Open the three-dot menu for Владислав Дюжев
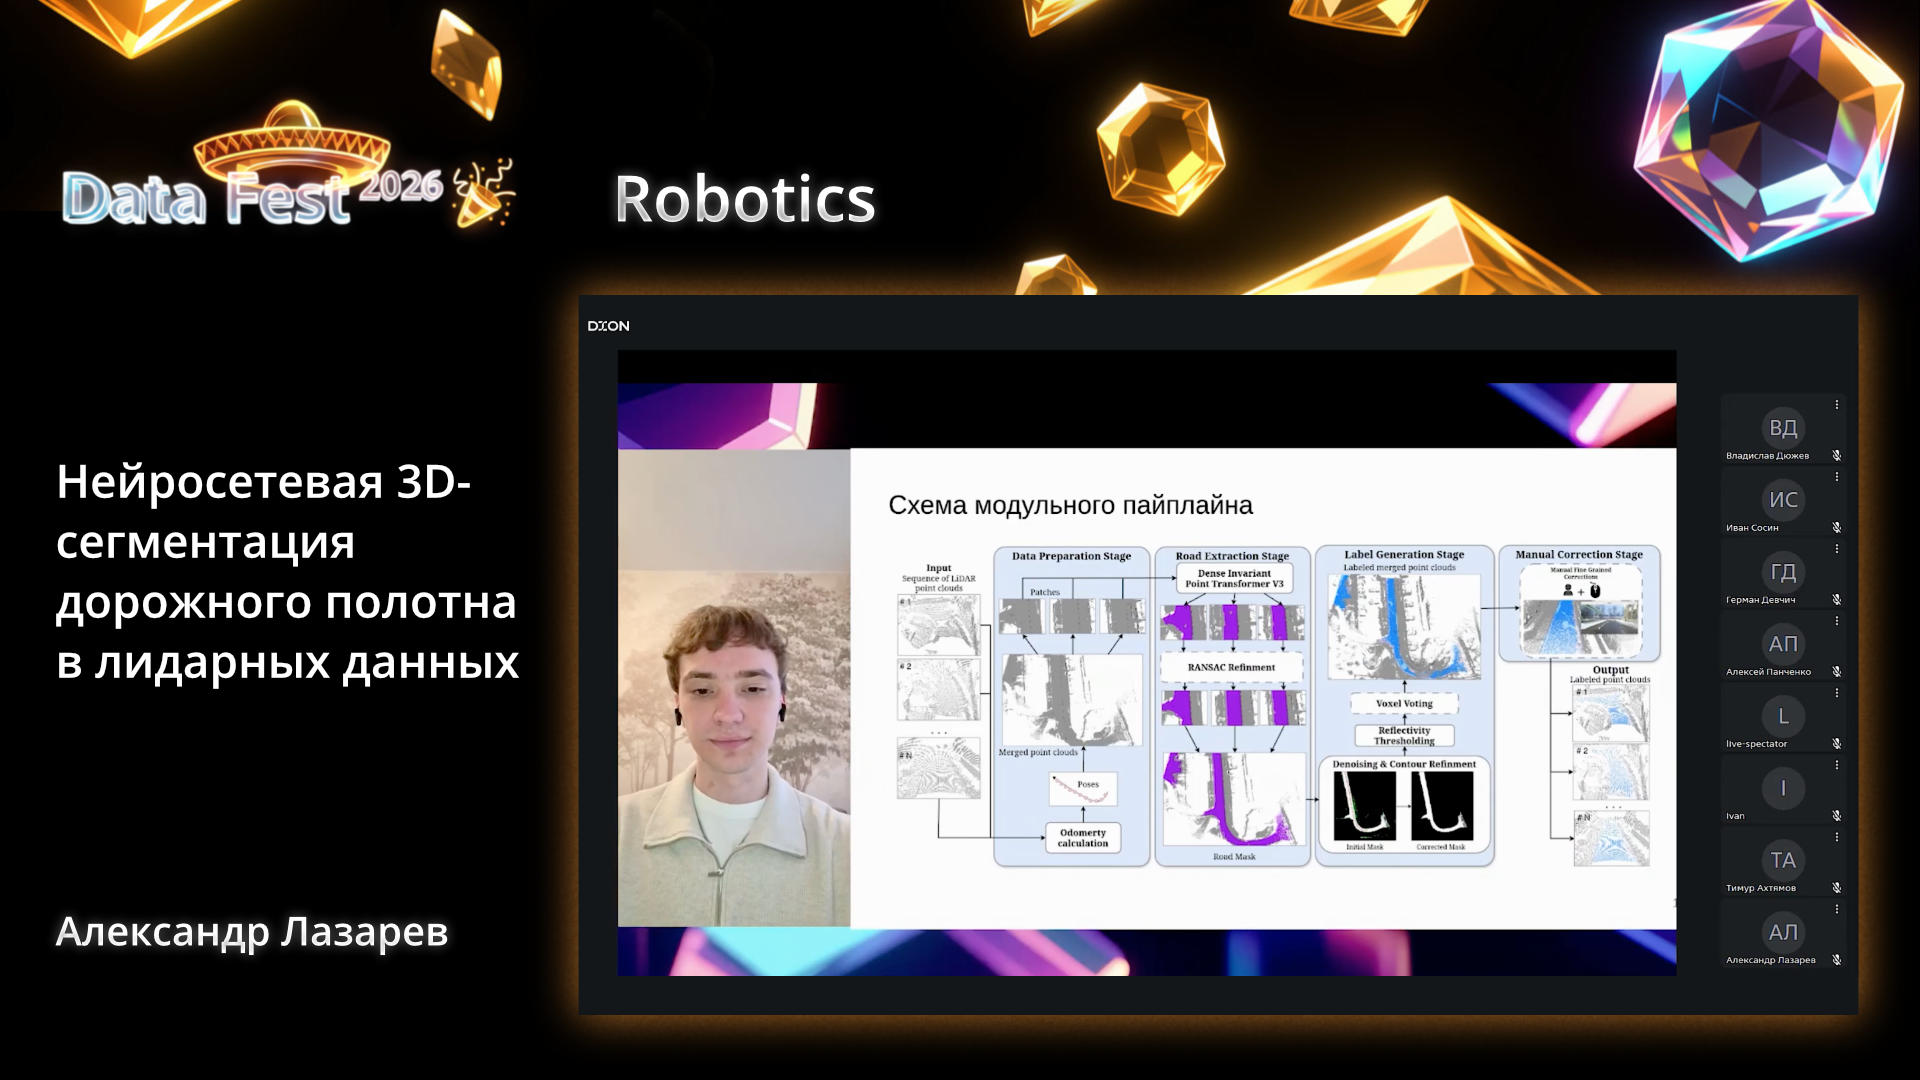The height and width of the screenshot is (1080, 1920). [x=1836, y=405]
